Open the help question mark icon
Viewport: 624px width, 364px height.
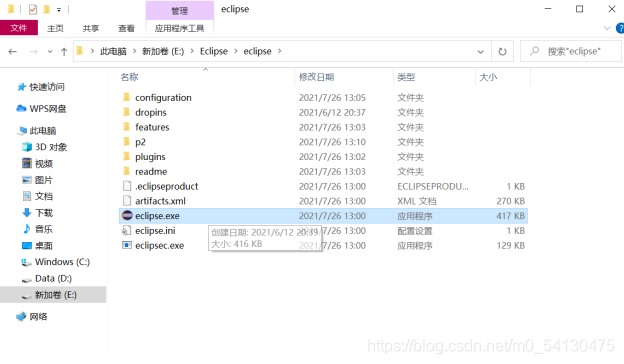pos(620,28)
